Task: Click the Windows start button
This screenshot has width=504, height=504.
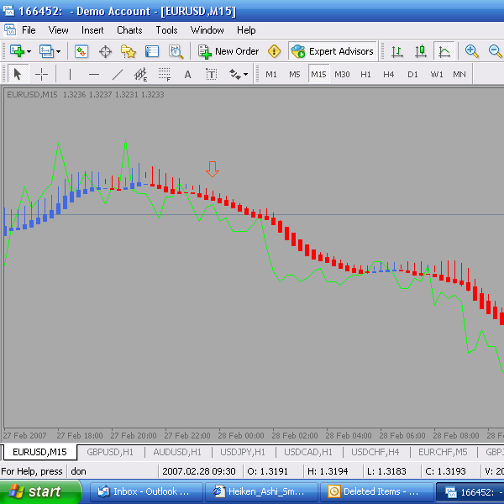Action: [40, 492]
